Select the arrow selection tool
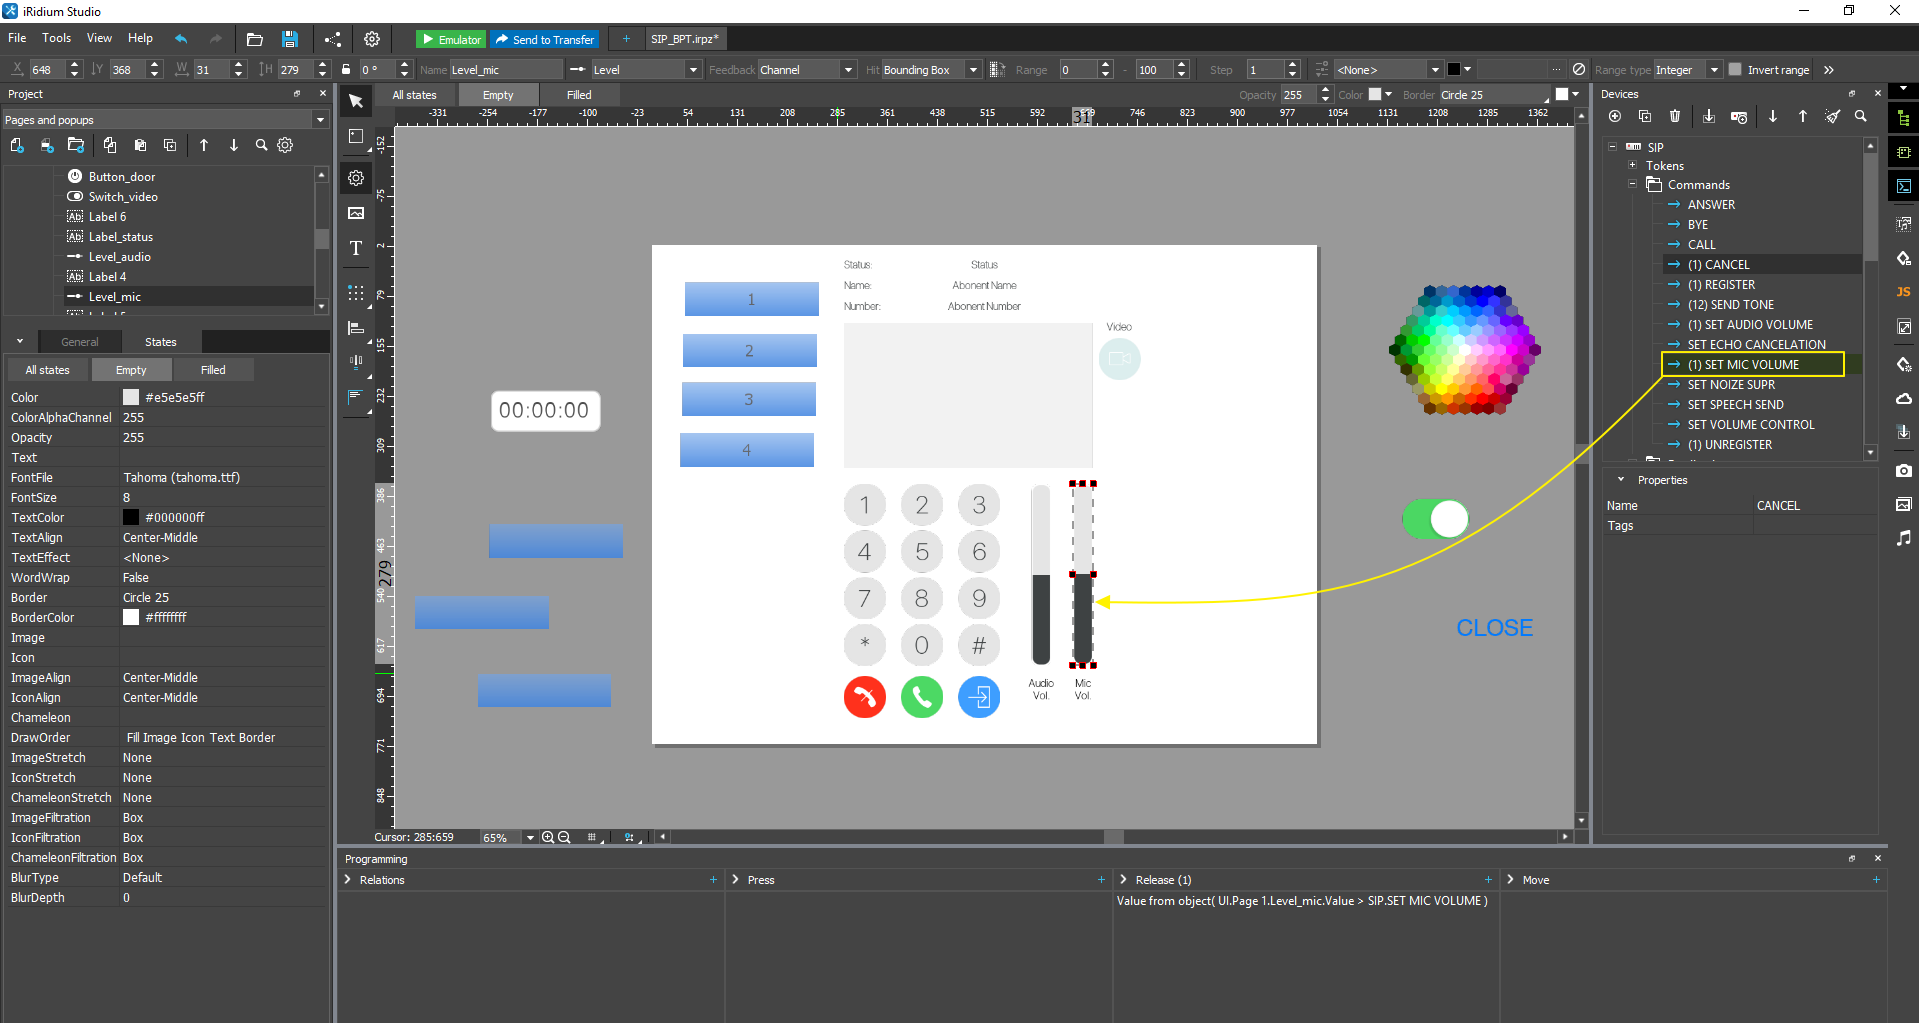1919x1023 pixels. pos(355,101)
